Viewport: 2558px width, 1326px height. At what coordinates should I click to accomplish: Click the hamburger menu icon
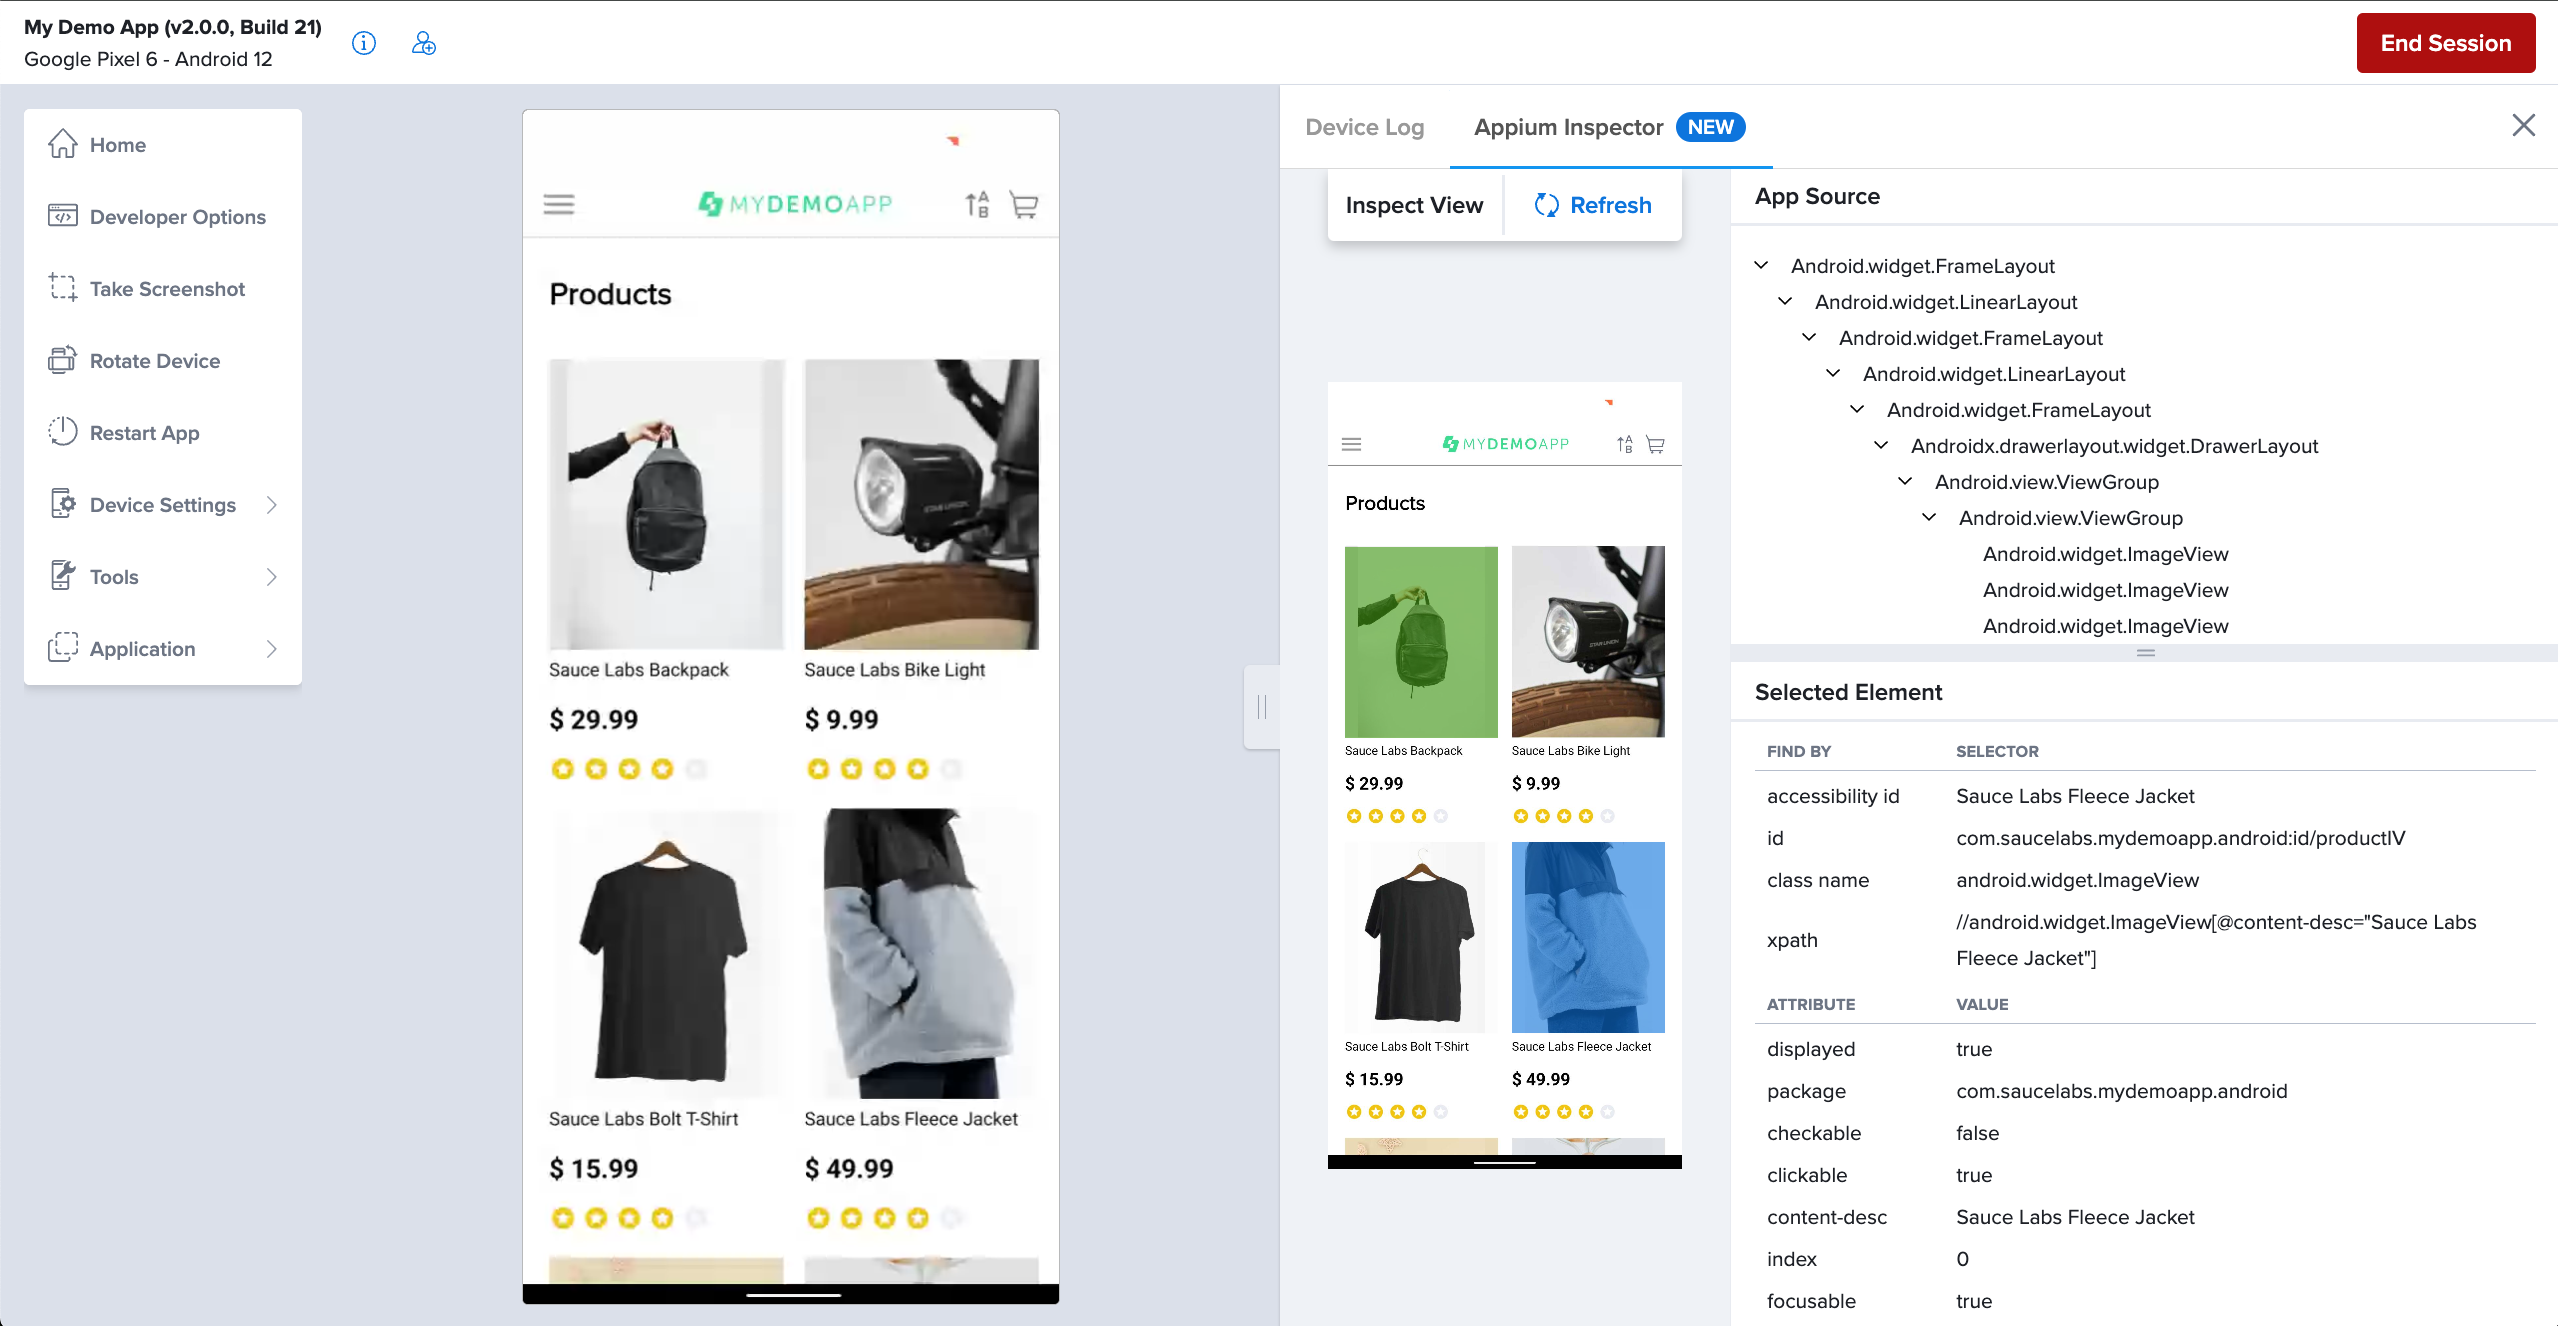(x=558, y=205)
